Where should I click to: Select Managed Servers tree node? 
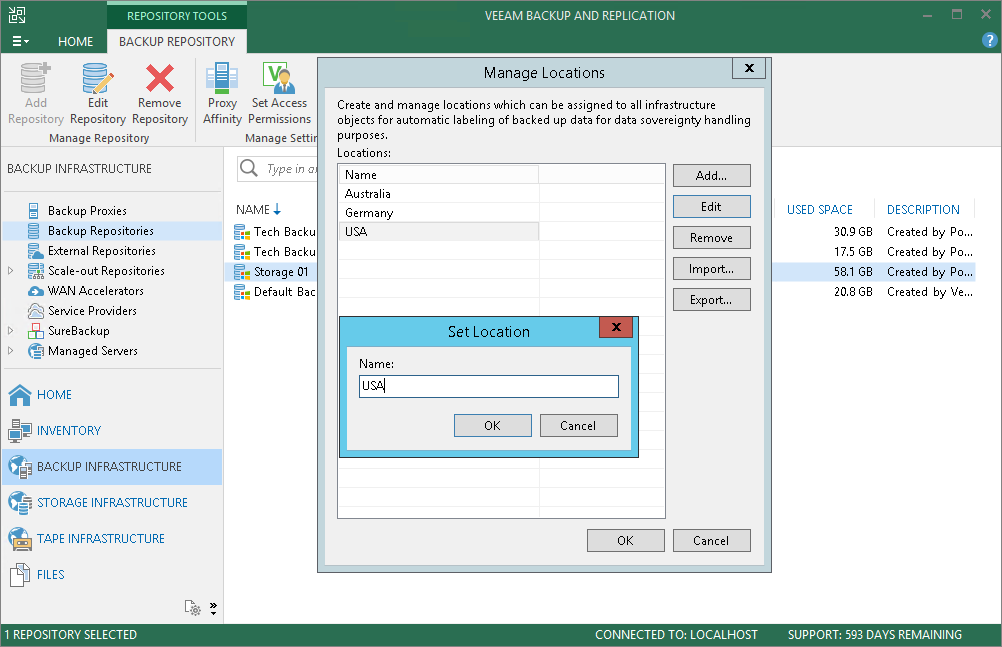pos(93,351)
